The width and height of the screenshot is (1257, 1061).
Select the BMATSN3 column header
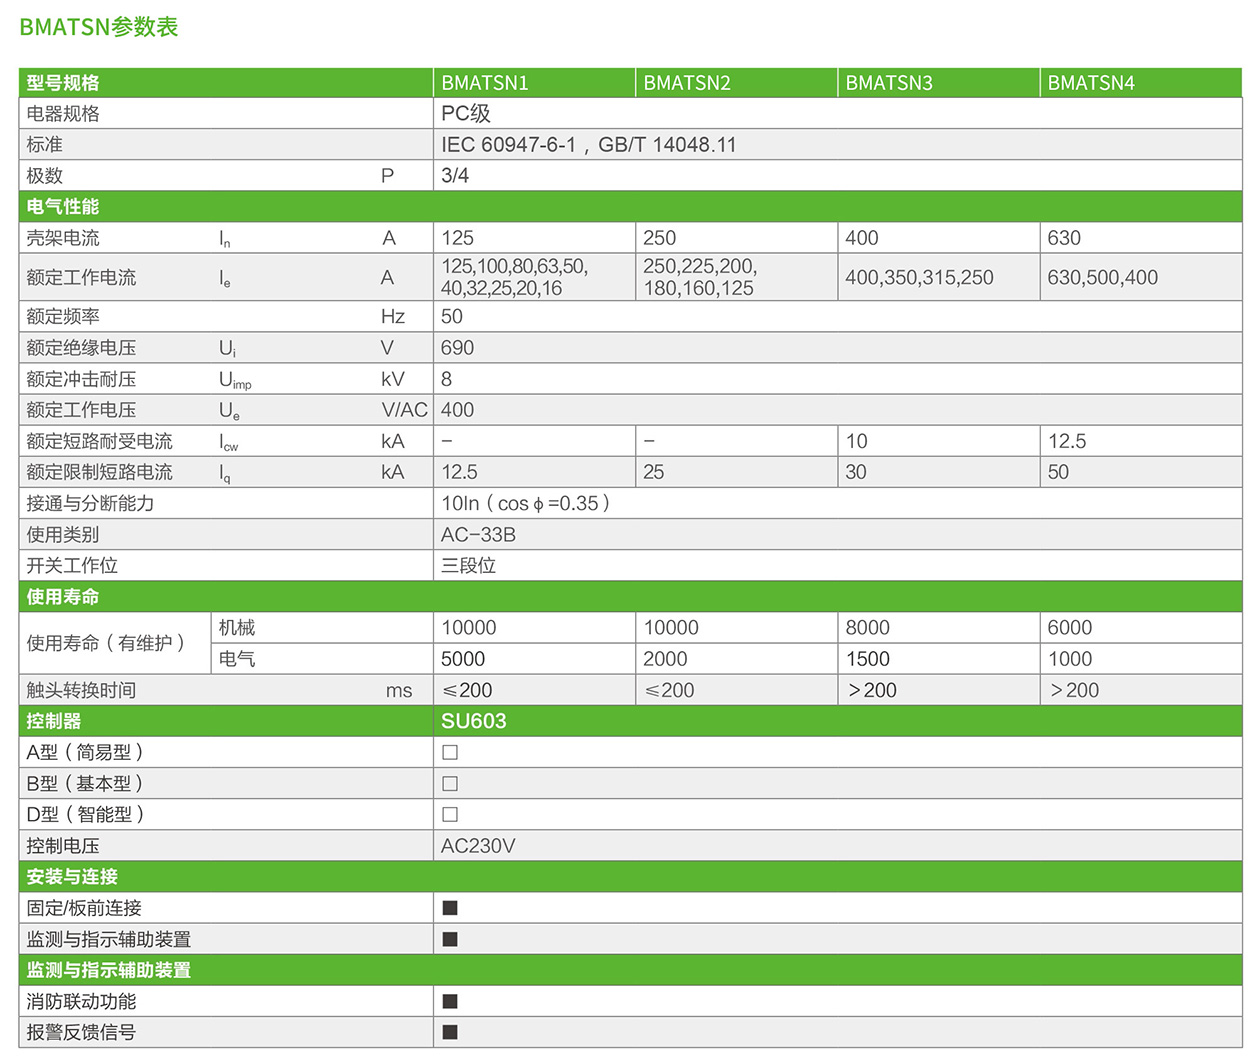889,83
